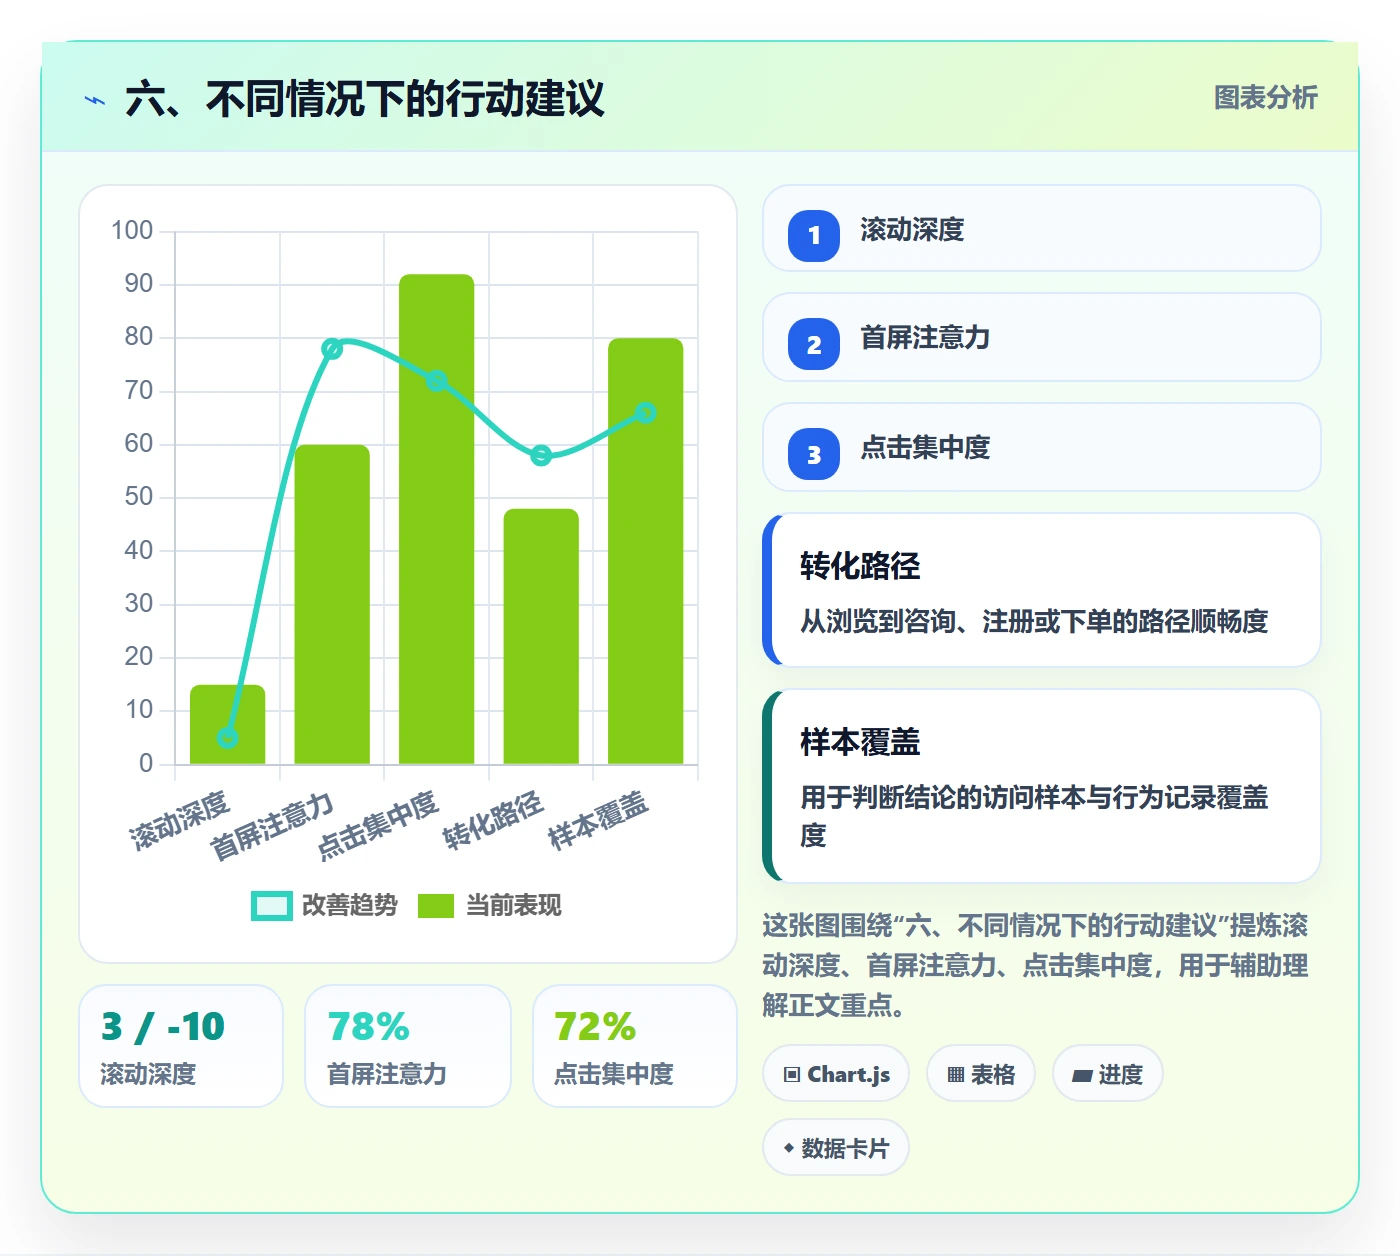Select the 点击集中度 list item
This screenshot has width=1400, height=1256.
[x=1042, y=447]
